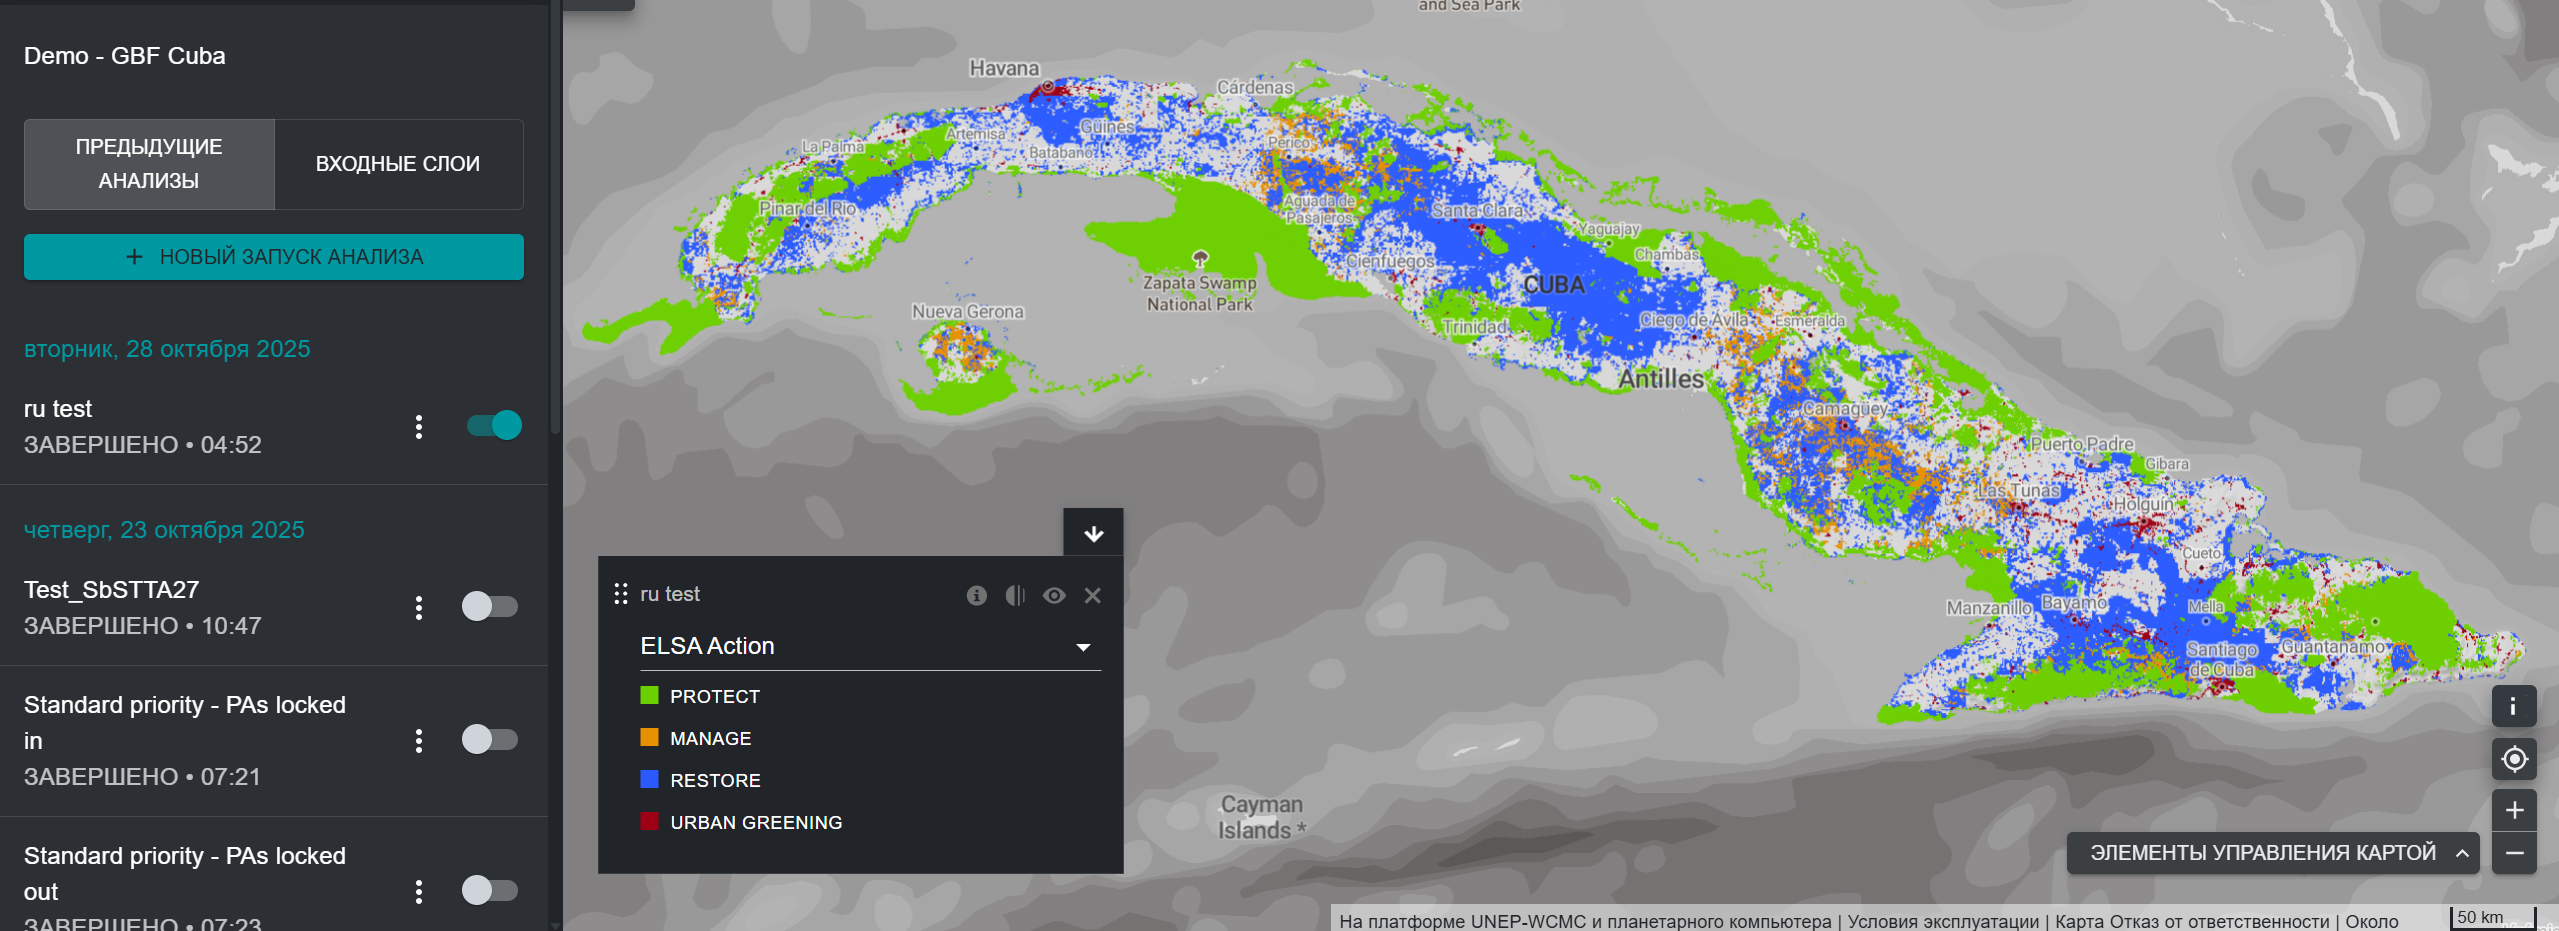
Task: Click the green PROTECT color swatch
Action: tap(649, 695)
